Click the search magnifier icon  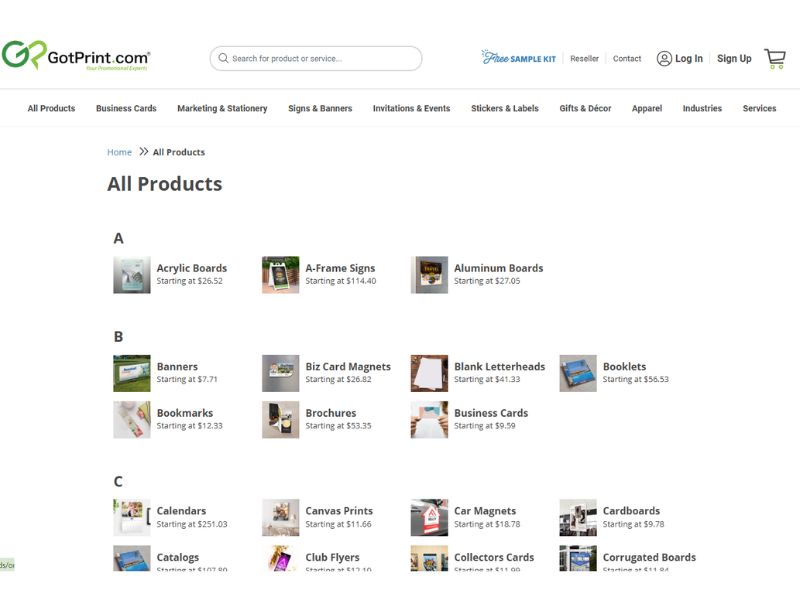[224, 58]
